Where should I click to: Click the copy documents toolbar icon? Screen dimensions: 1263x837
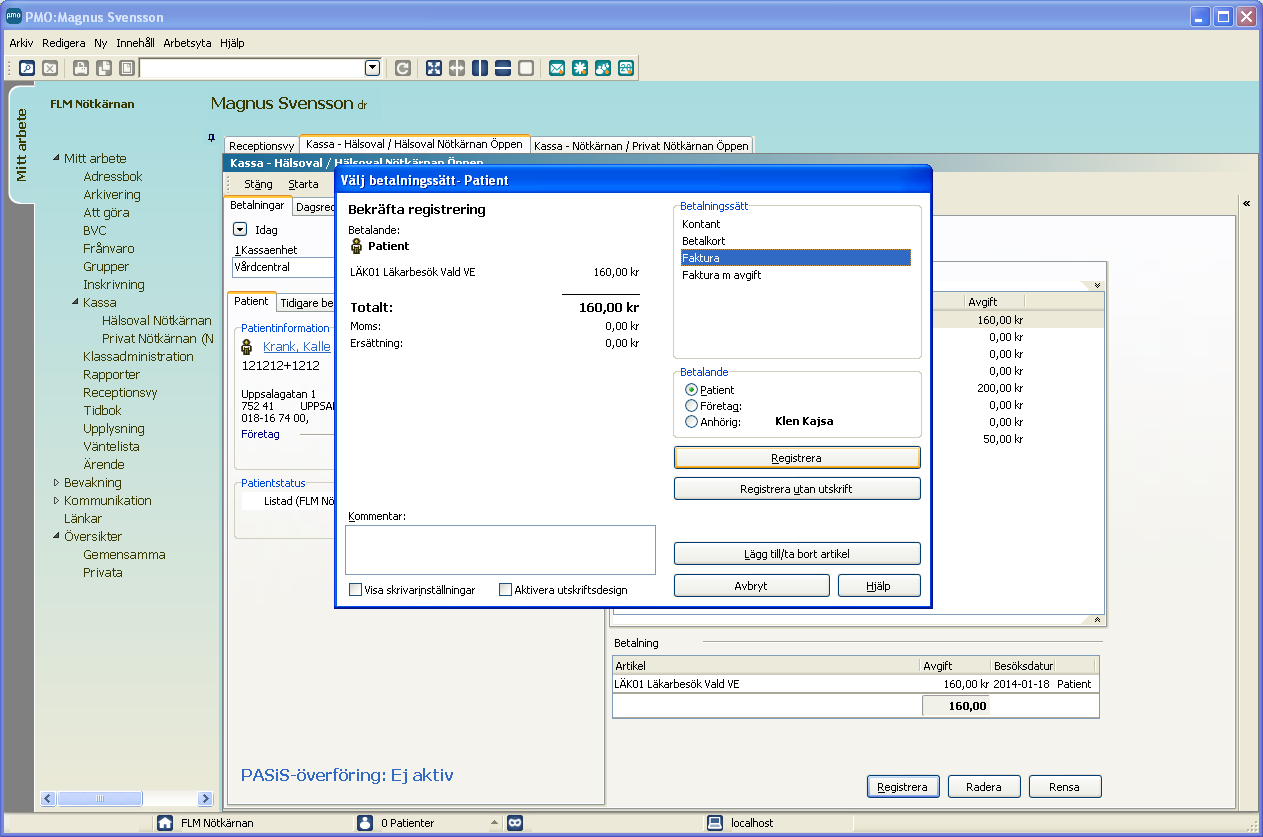103,68
